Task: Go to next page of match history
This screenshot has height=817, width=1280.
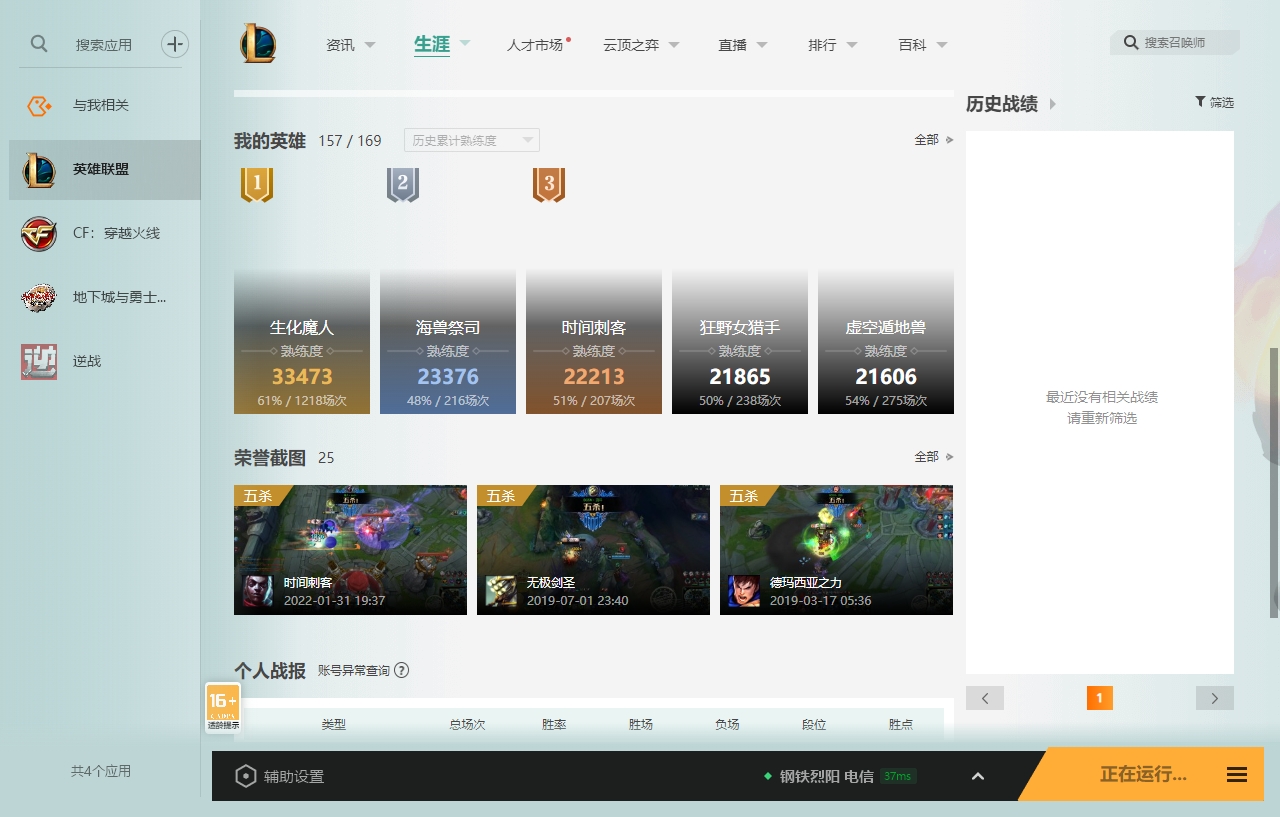Action: coord(1215,698)
